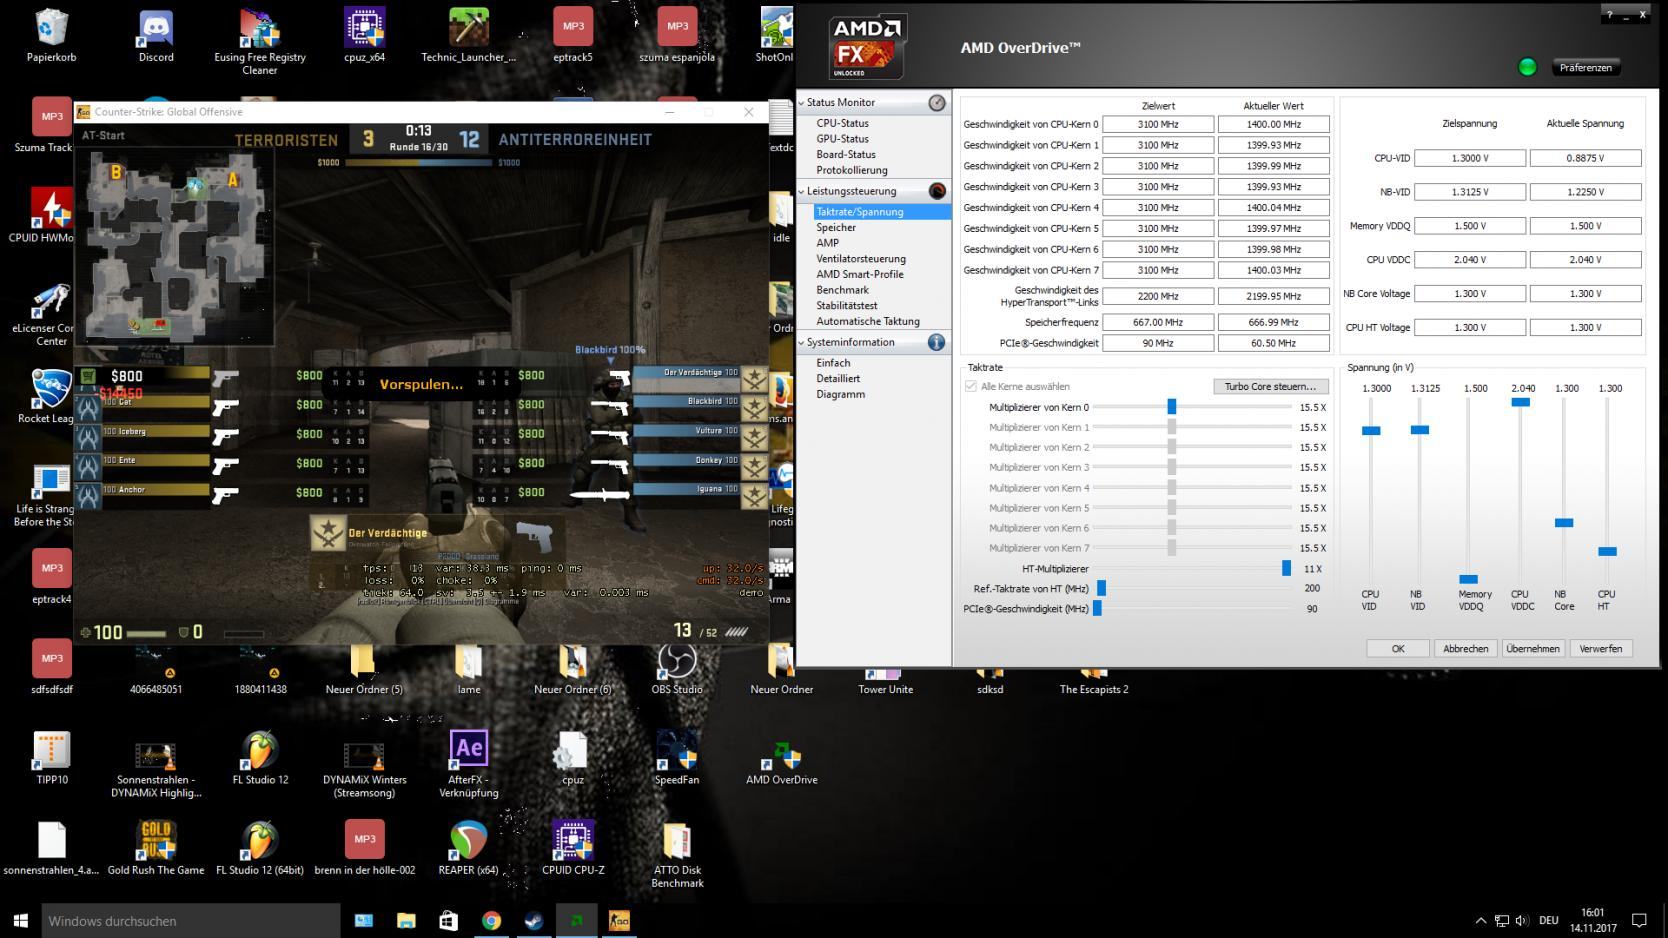Open Tower Unite desktop shortcut
1668x938 pixels.
pyautogui.click(x=885, y=682)
